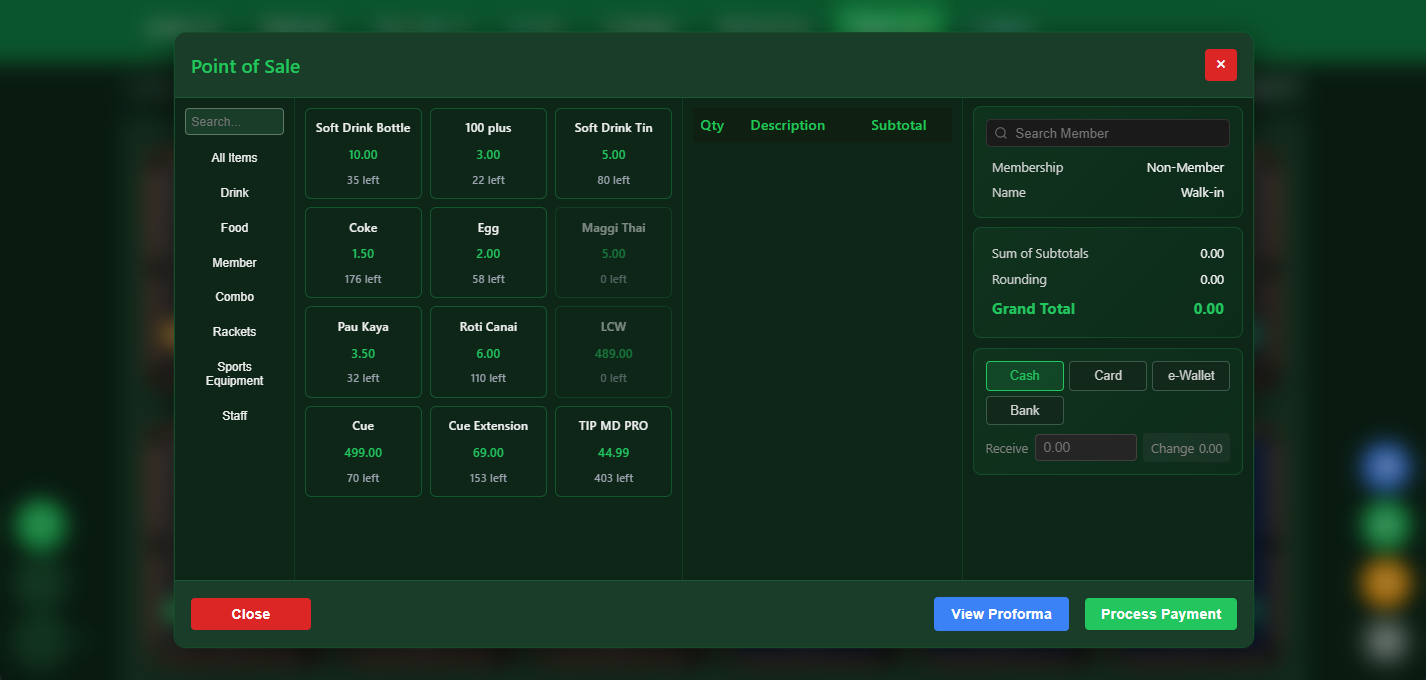Click the item Search box in sidebar
Image resolution: width=1426 pixels, height=680 pixels.
[234, 122]
